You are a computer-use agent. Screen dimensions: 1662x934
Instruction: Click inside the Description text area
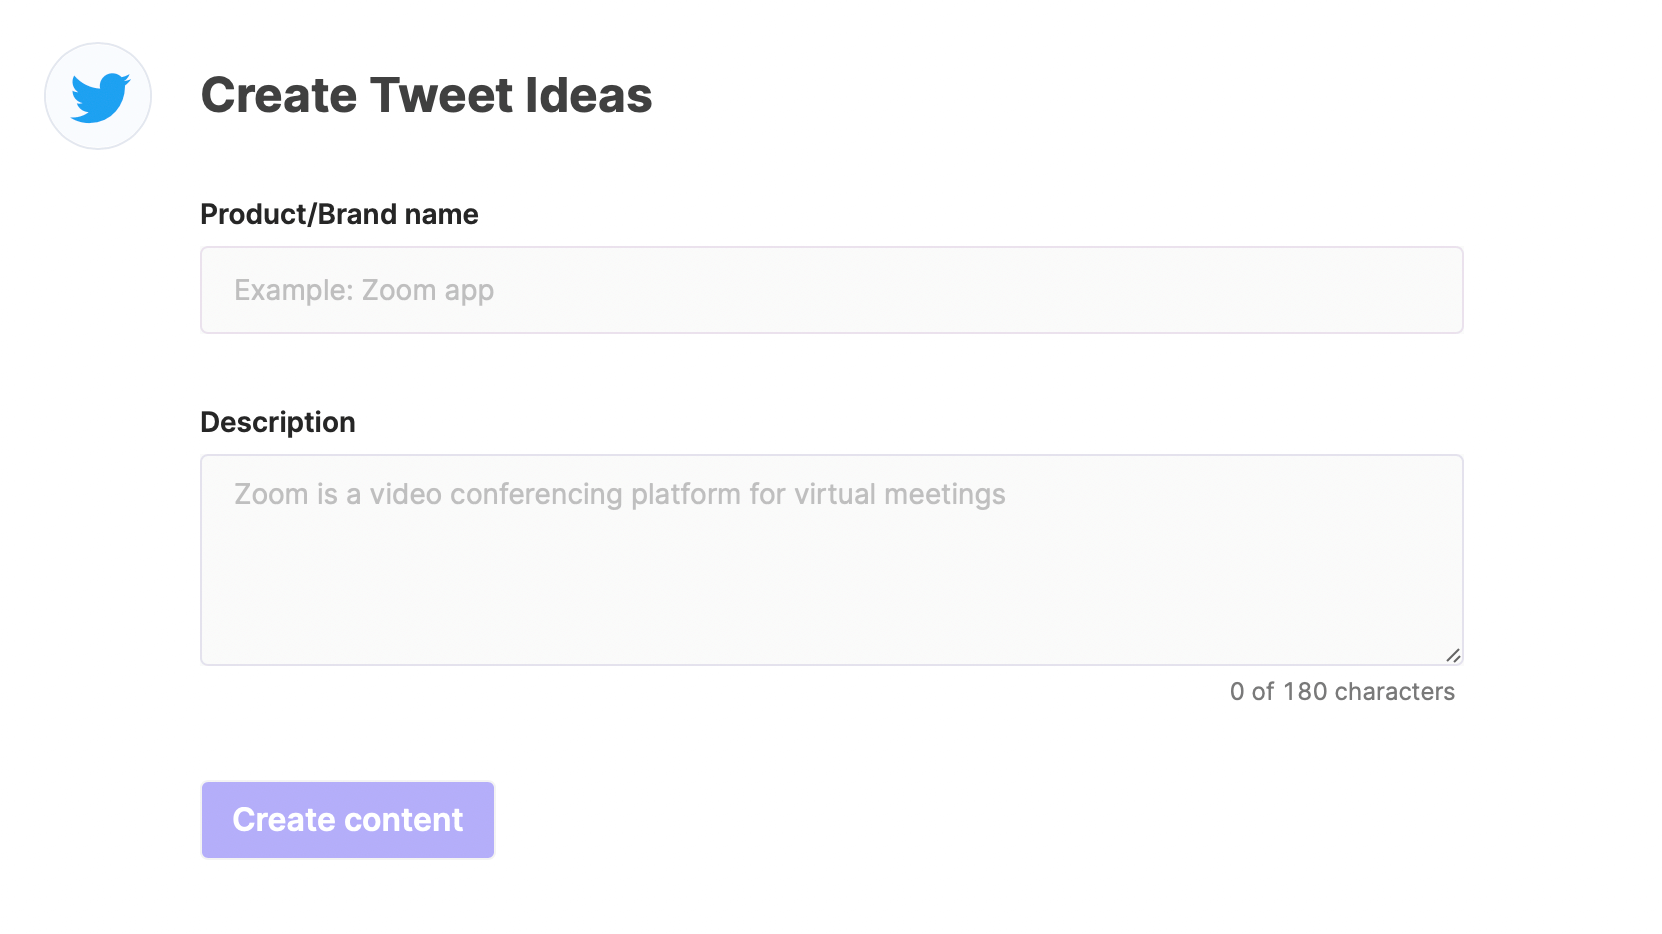832,560
